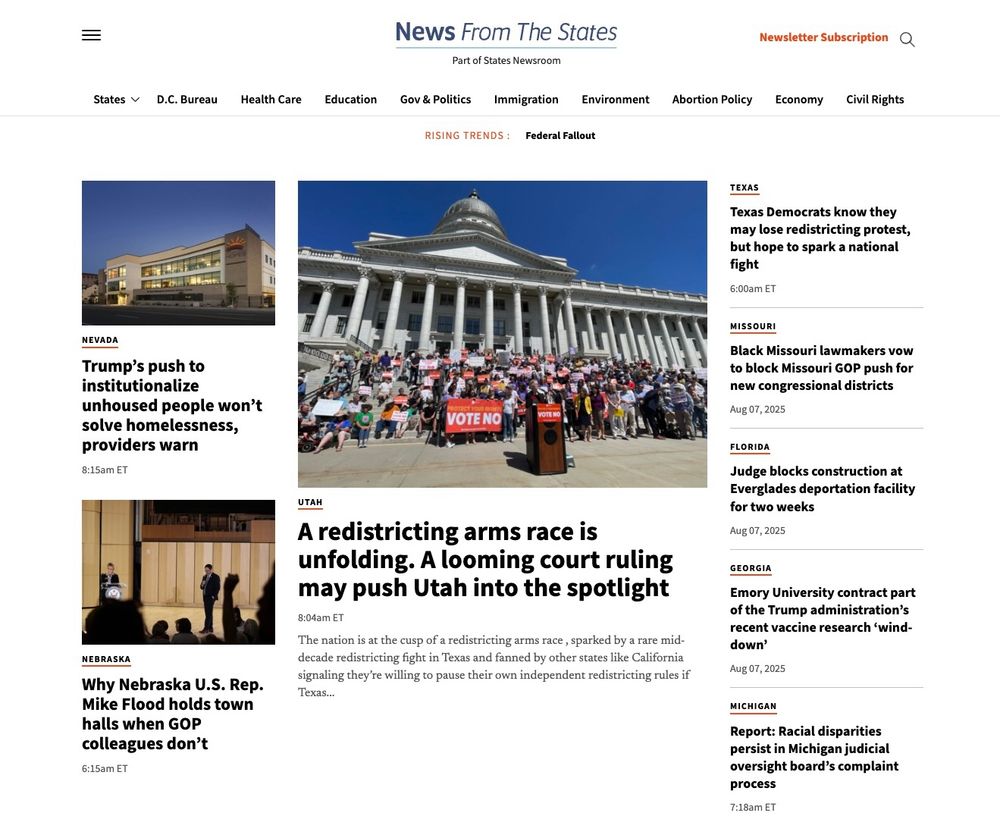Click the 'RISING TRENDS :' label

pos(467,135)
